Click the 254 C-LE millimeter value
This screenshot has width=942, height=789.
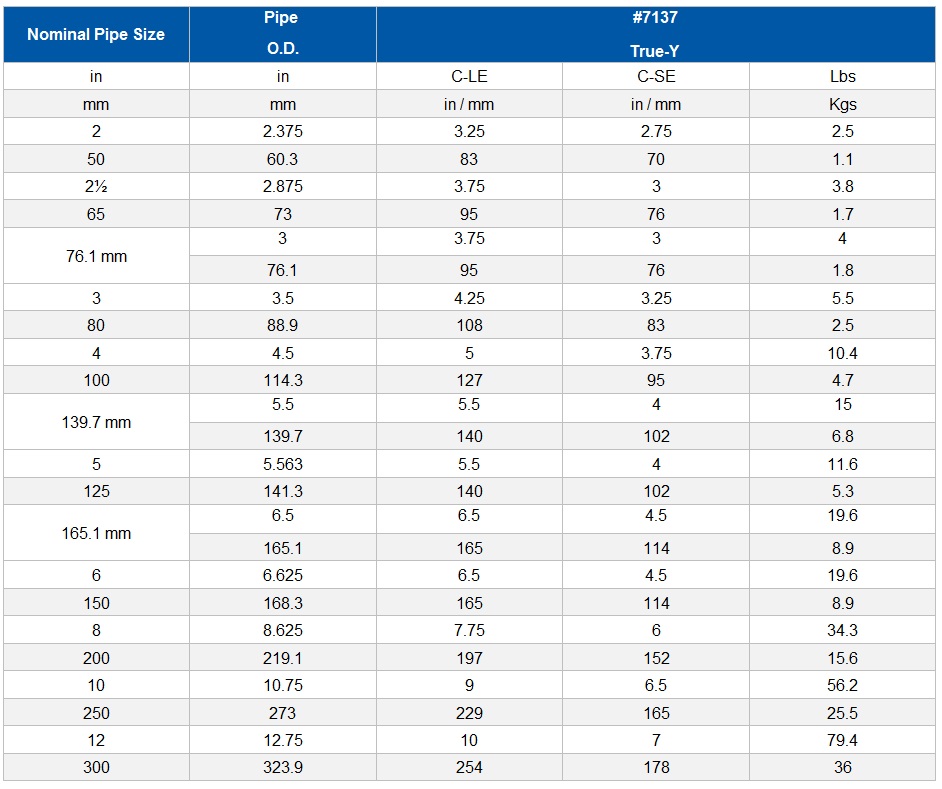(469, 767)
